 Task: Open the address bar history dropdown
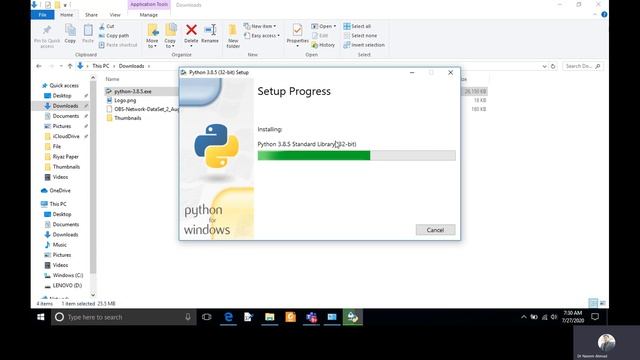544,66
